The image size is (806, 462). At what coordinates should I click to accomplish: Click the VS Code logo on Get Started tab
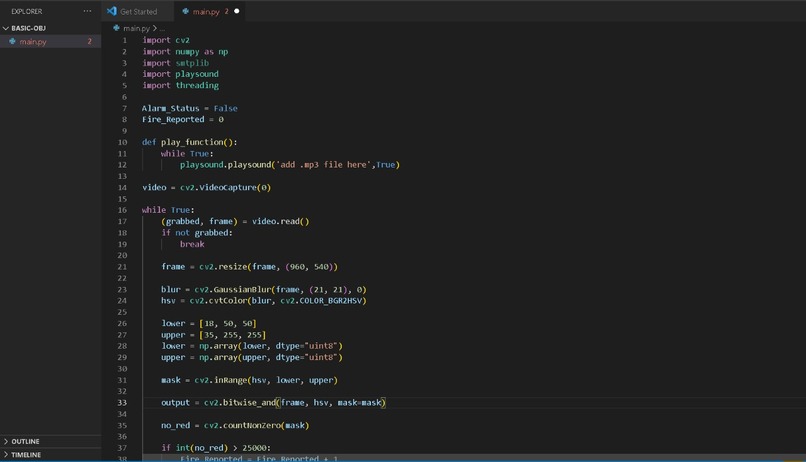pos(112,11)
